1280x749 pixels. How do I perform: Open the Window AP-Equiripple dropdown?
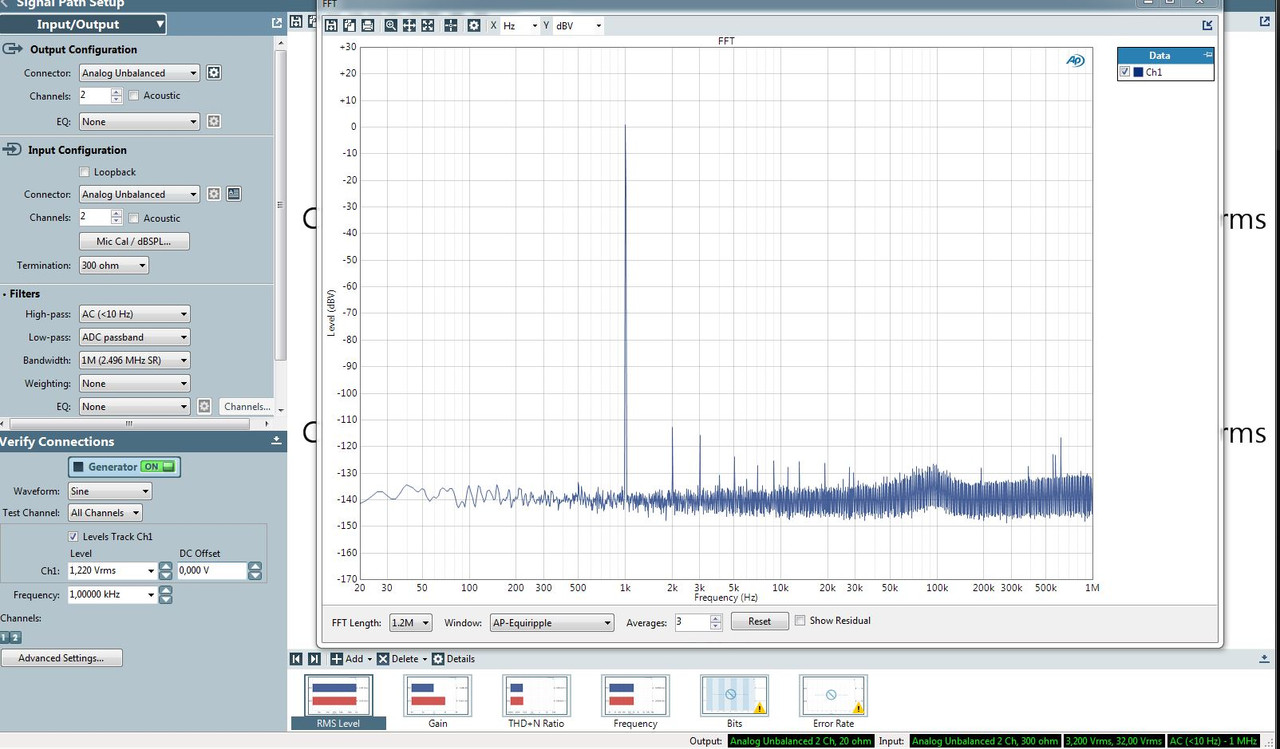(x=551, y=622)
